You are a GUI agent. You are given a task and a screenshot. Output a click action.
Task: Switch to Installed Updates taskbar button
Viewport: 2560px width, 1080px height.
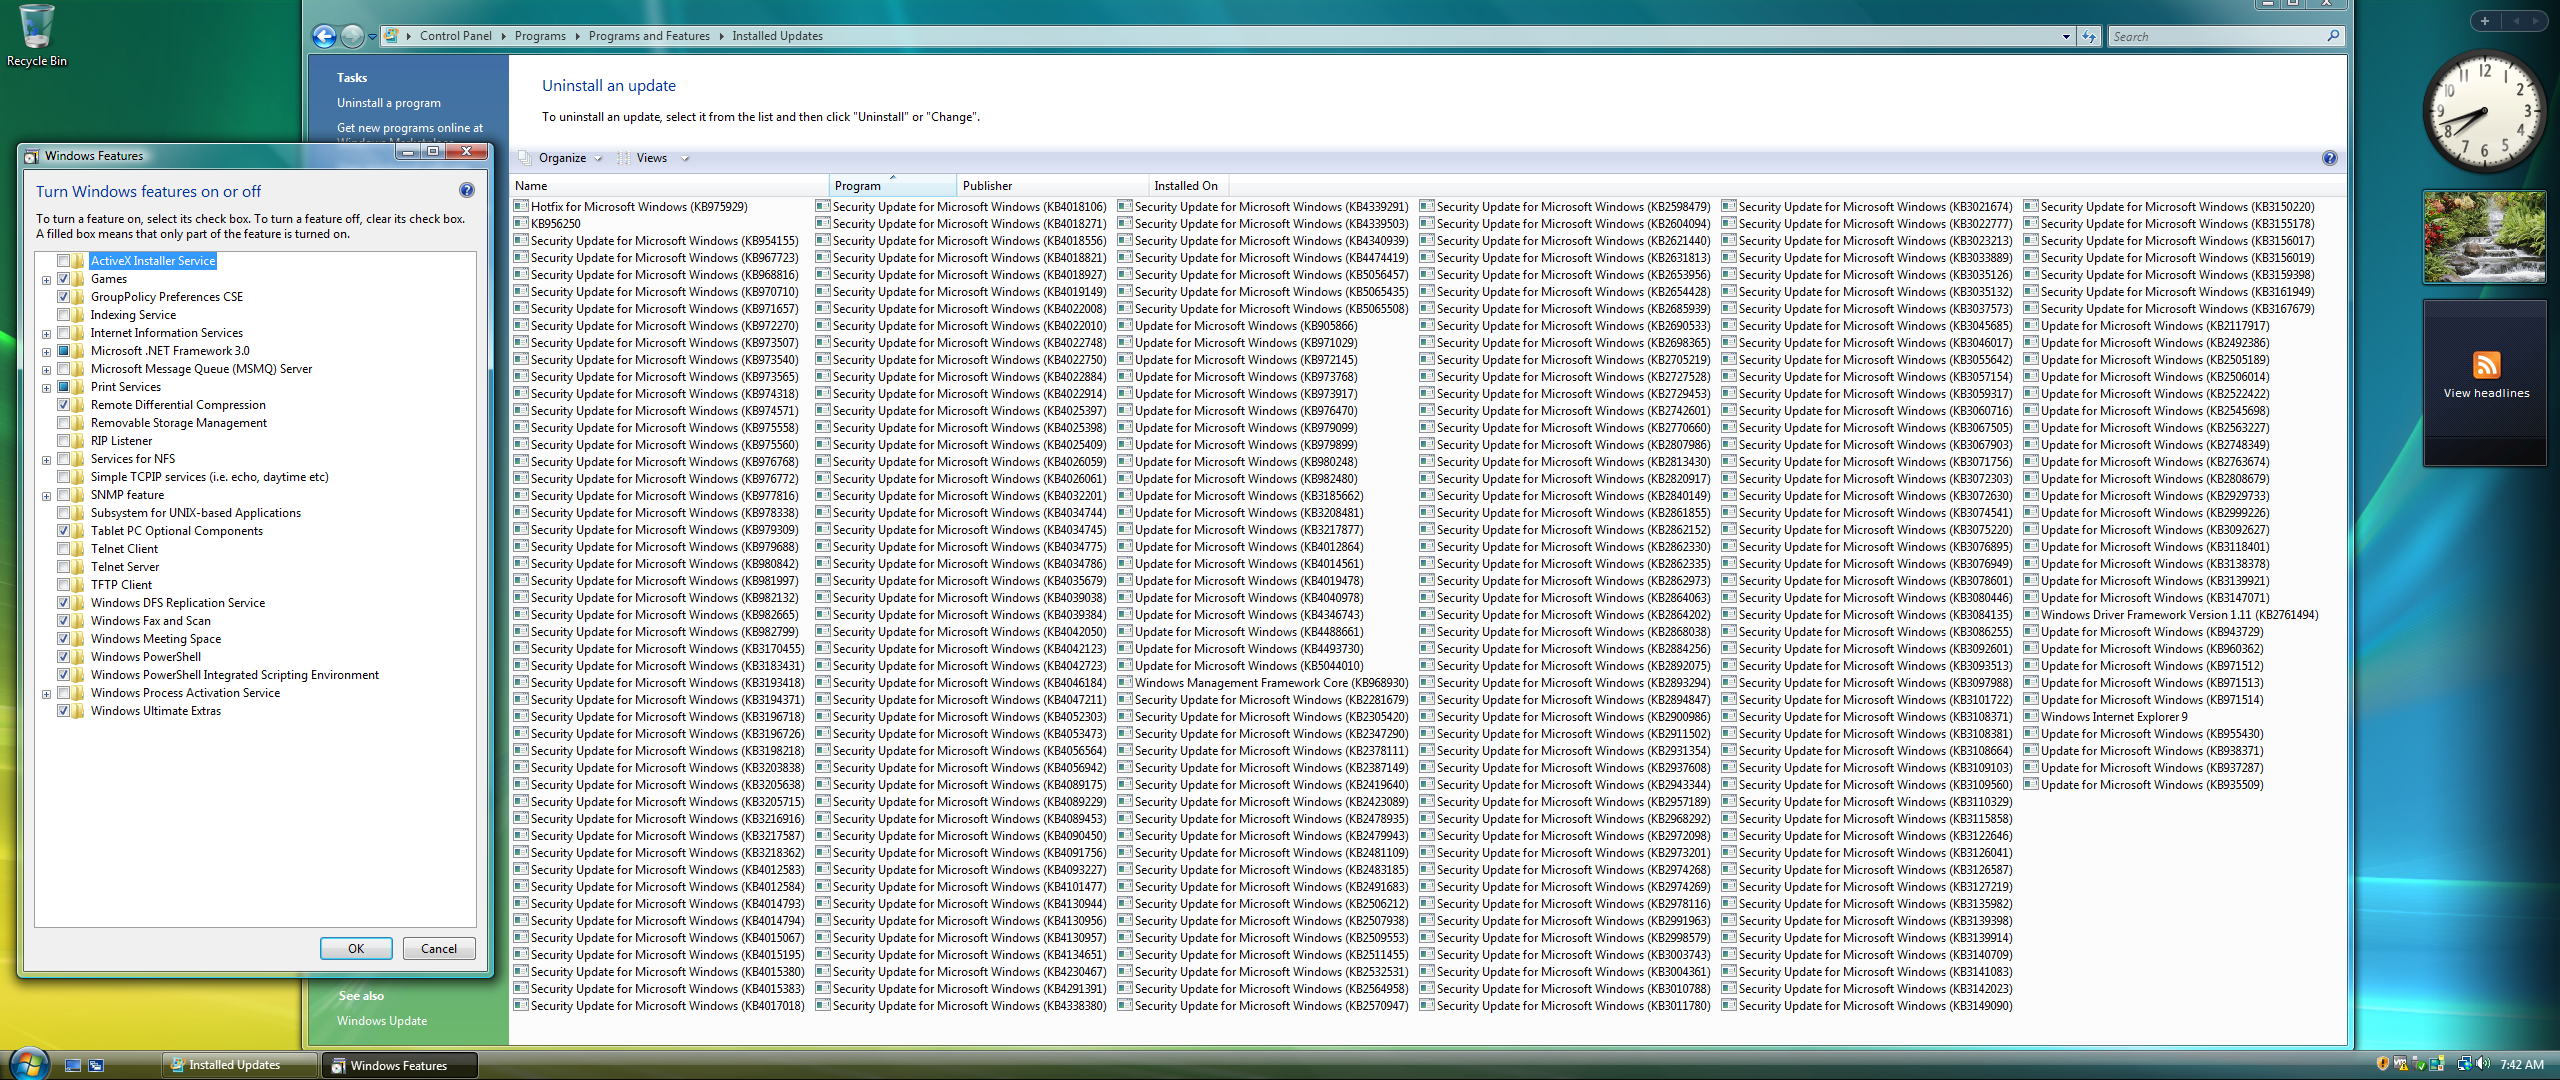pos(240,1065)
